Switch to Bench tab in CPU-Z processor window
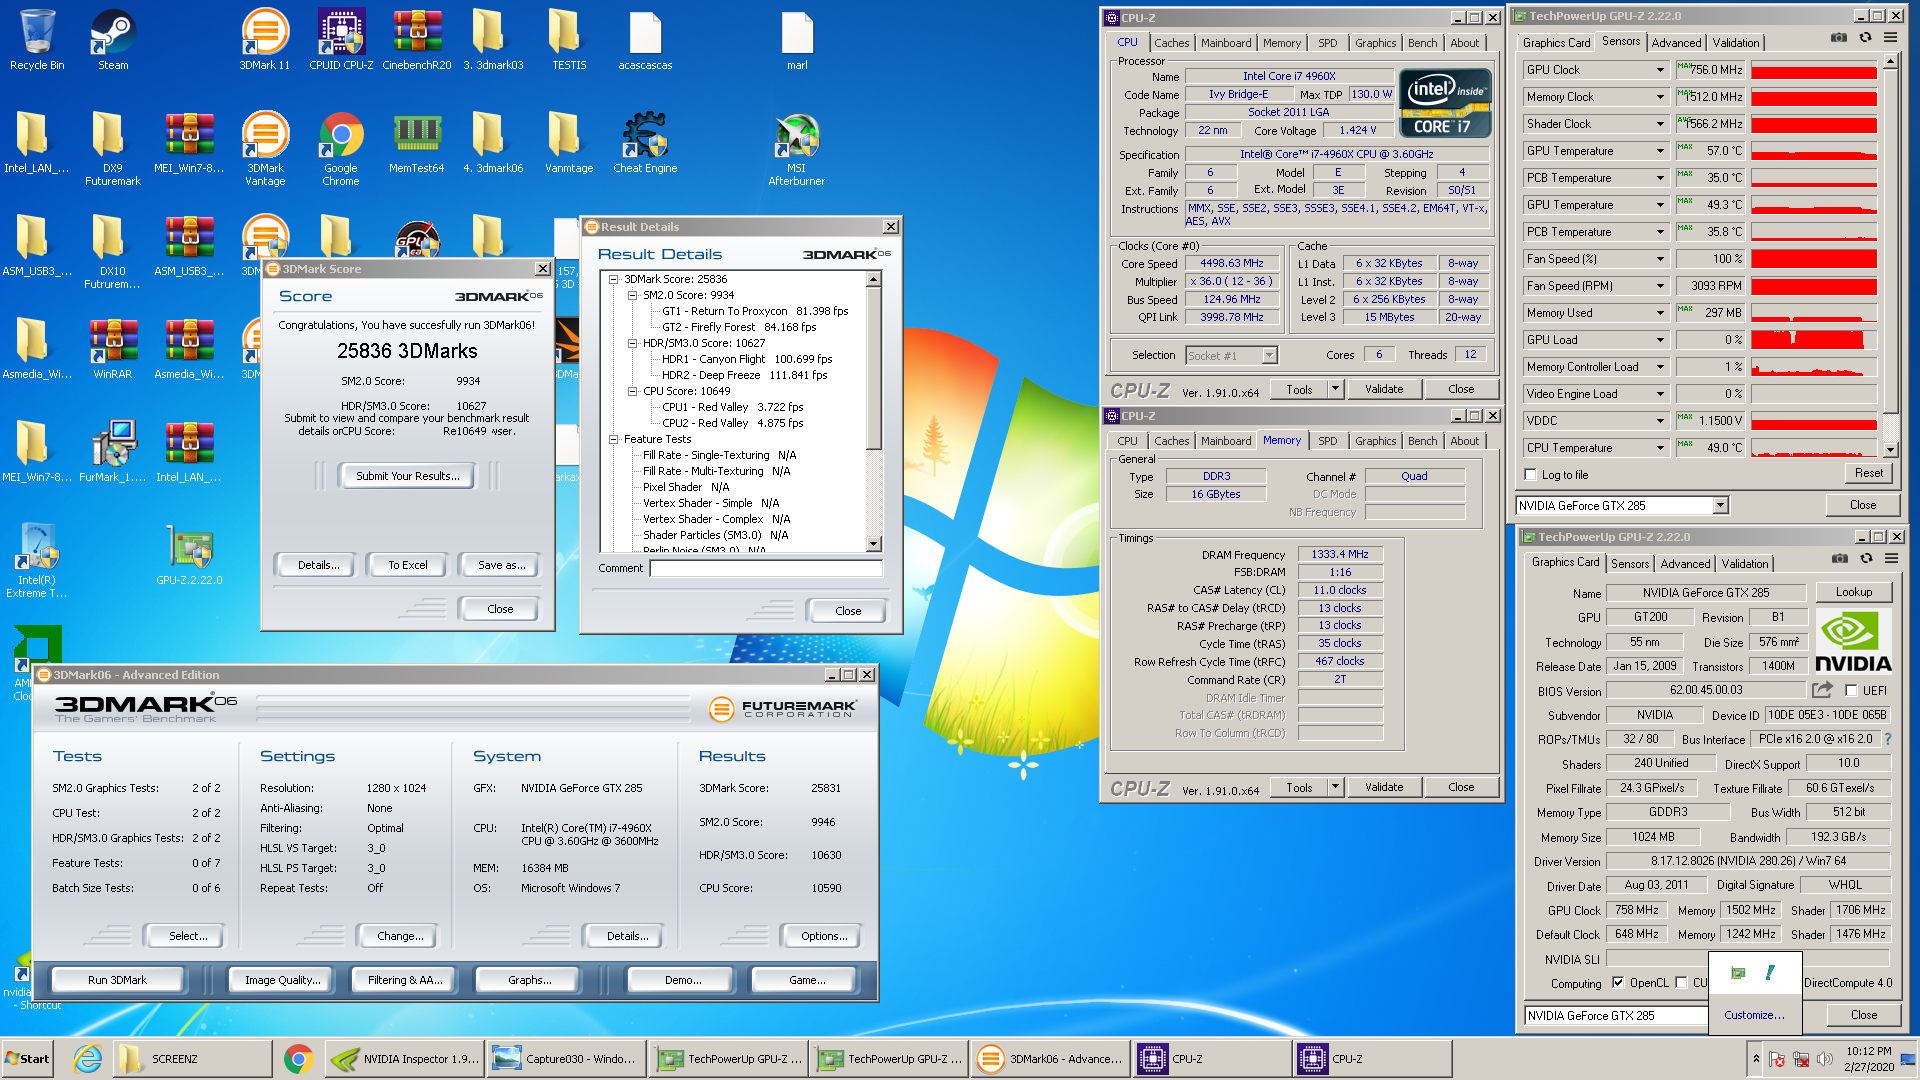This screenshot has height=1080, width=1920. click(1422, 43)
